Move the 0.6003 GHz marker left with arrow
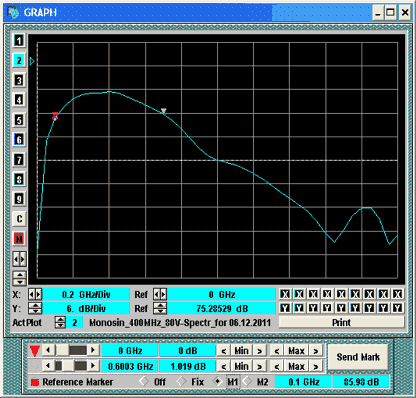416x398 pixels. point(48,366)
